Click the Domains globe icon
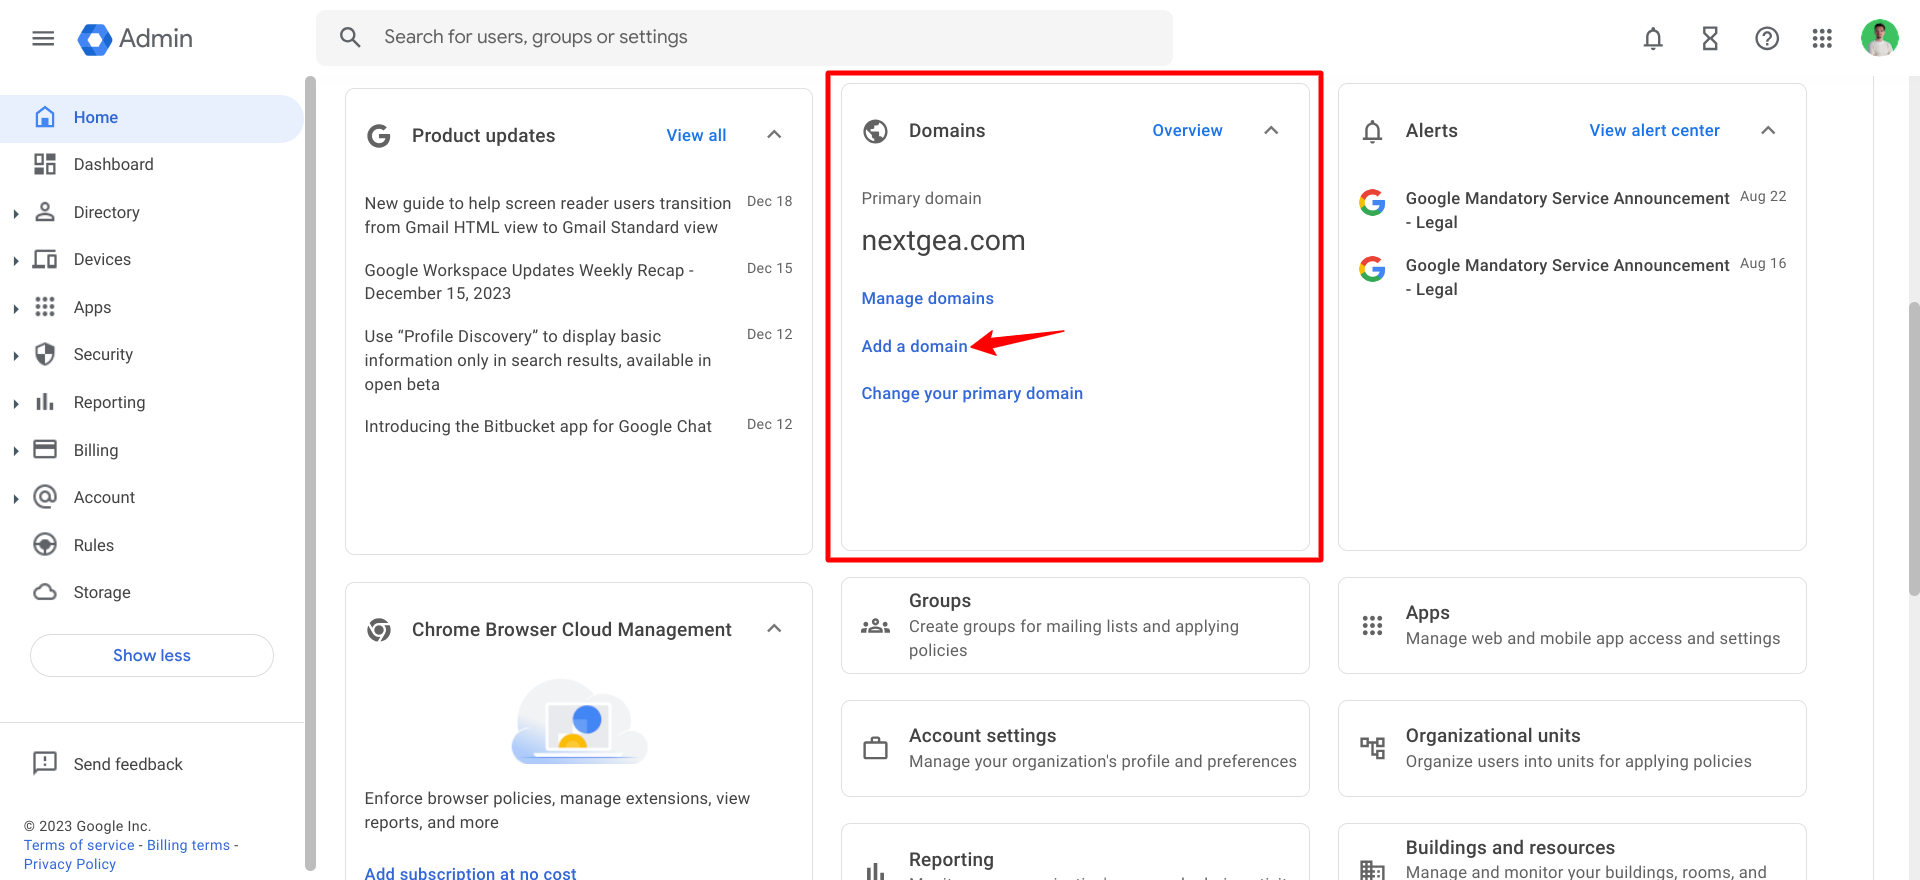Image resolution: width=1920 pixels, height=880 pixels. point(876,131)
